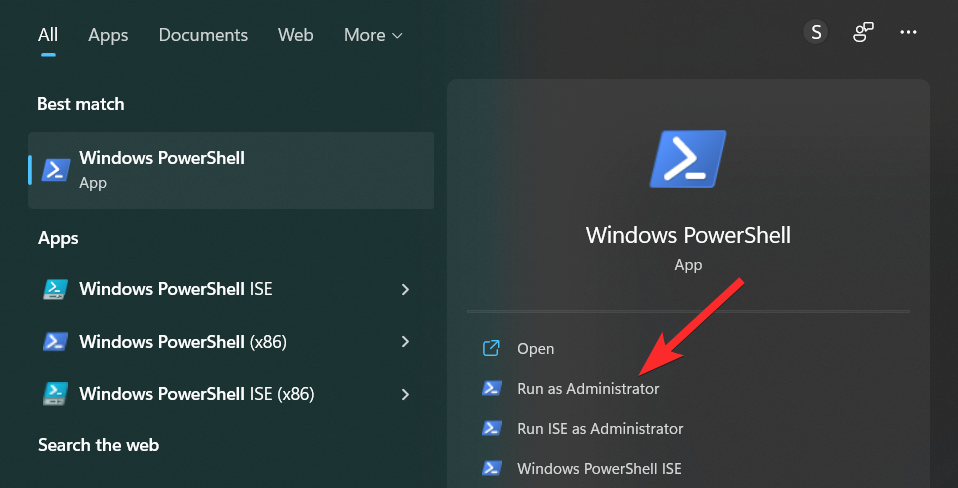This screenshot has width=958, height=488.
Task: Open Windows PowerShell ISE app result
Action: [x=231, y=289]
